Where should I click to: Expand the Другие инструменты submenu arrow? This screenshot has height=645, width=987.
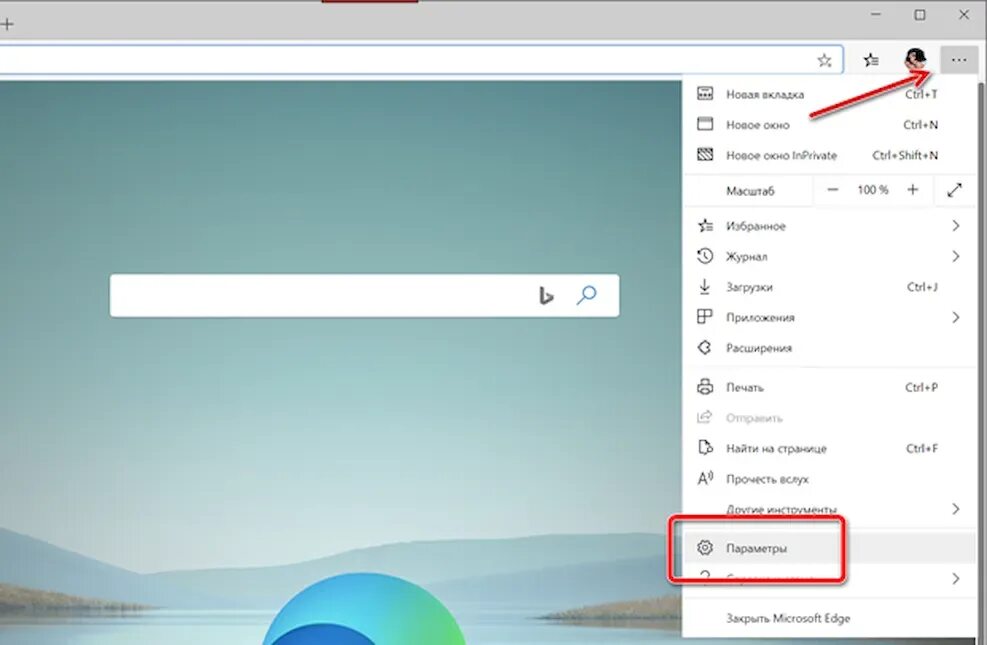pyautogui.click(x=956, y=508)
